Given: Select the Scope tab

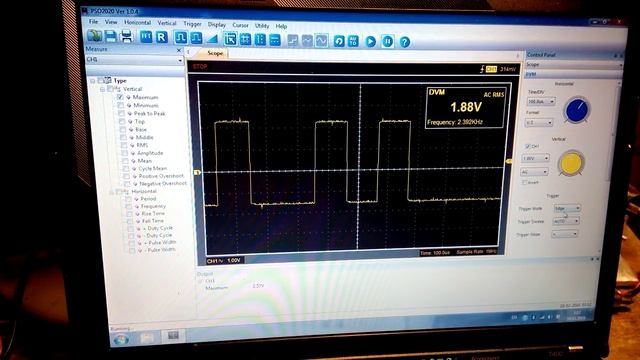Looking at the screenshot, I should click(x=214, y=53).
